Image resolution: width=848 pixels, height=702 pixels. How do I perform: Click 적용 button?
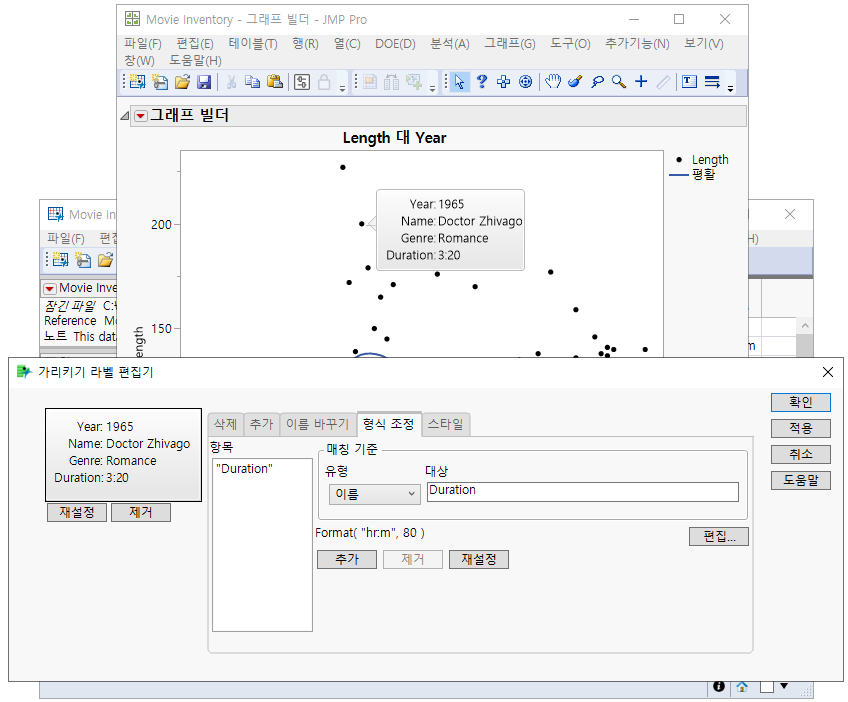tap(800, 428)
